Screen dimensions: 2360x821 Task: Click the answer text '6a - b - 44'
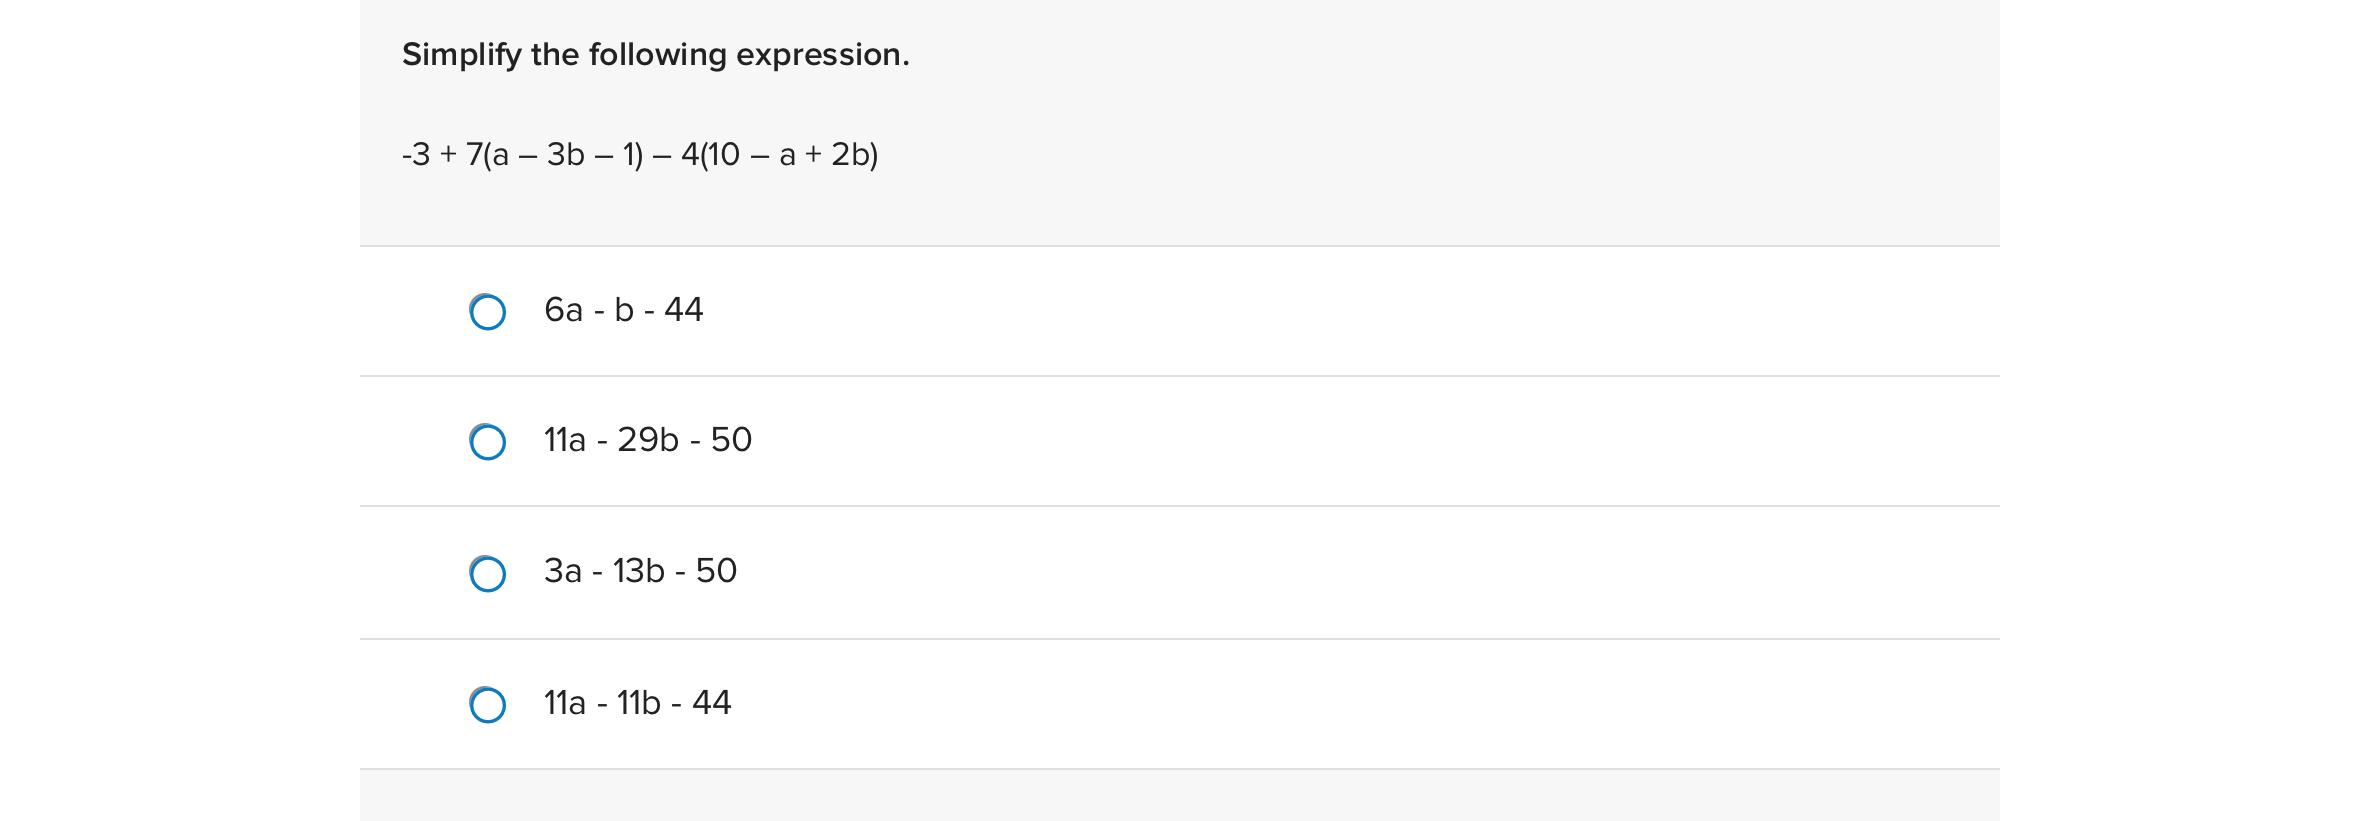pos(624,310)
